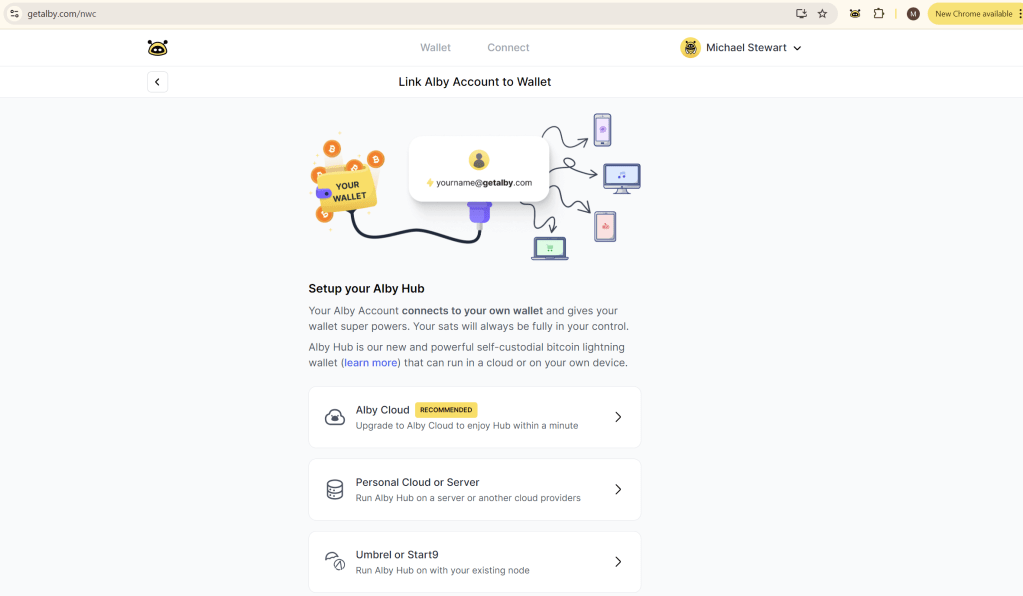Click the Alby Cloud icon
This screenshot has height=596, width=1023.
click(x=335, y=417)
